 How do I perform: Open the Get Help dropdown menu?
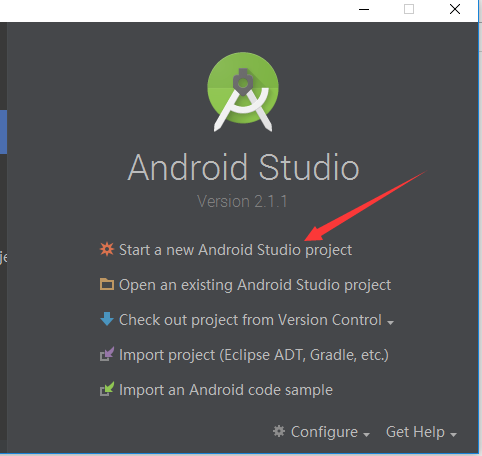click(415, 432)
